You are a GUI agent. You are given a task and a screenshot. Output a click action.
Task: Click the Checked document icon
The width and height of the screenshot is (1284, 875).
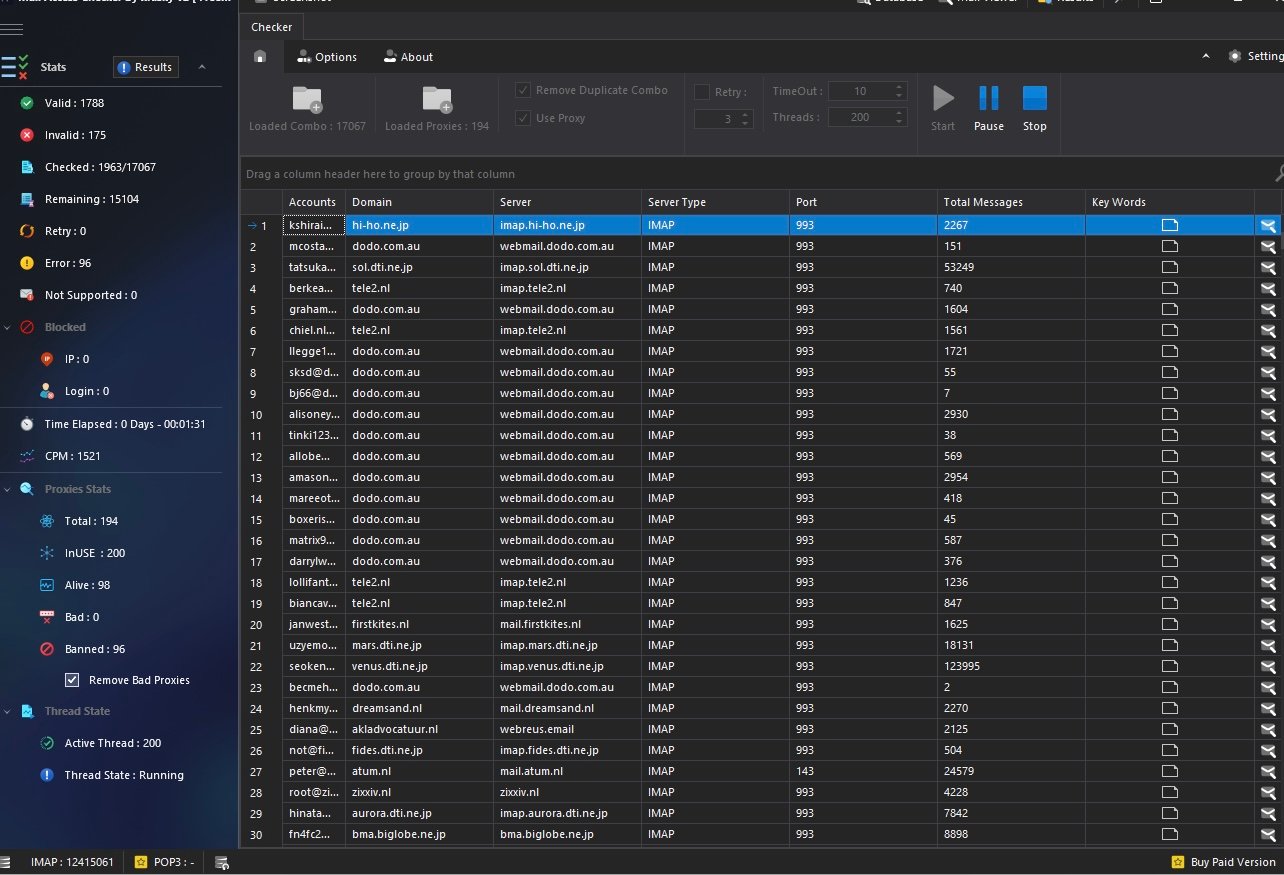pyautogui.click(x=27, y=167)
